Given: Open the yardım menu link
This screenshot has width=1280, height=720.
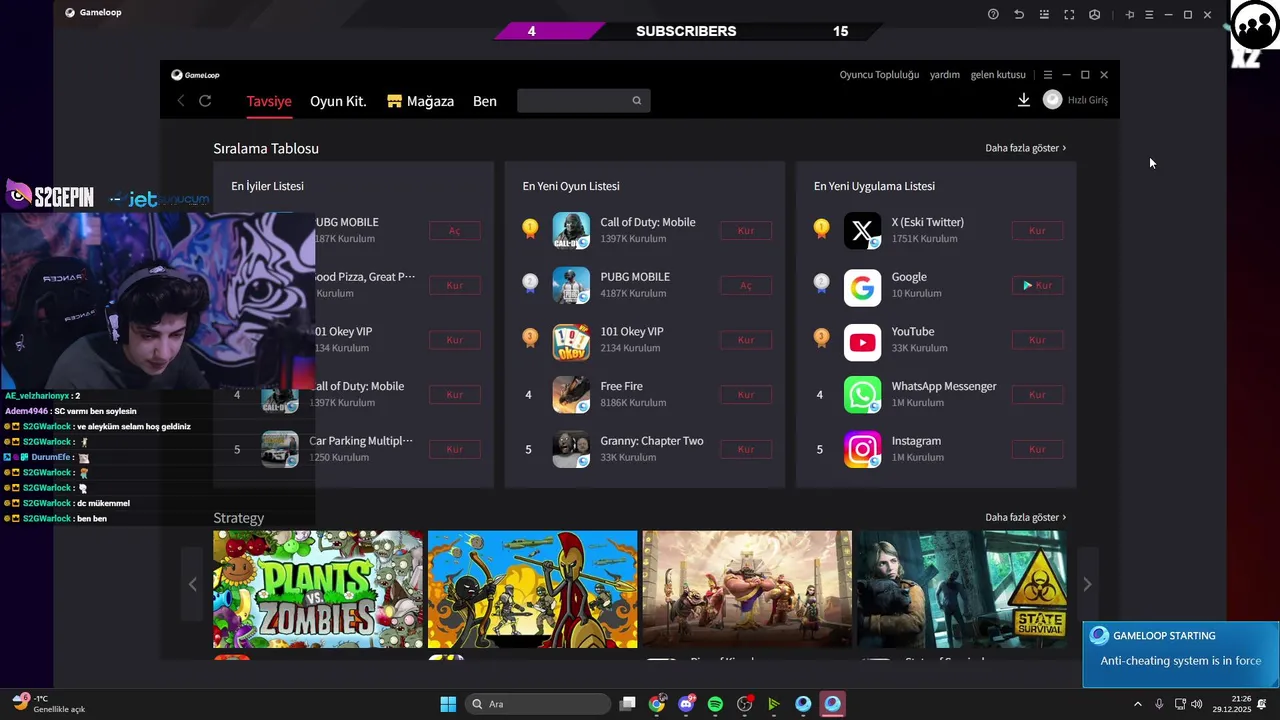Looking at the screenshot, I should [945, 75].
